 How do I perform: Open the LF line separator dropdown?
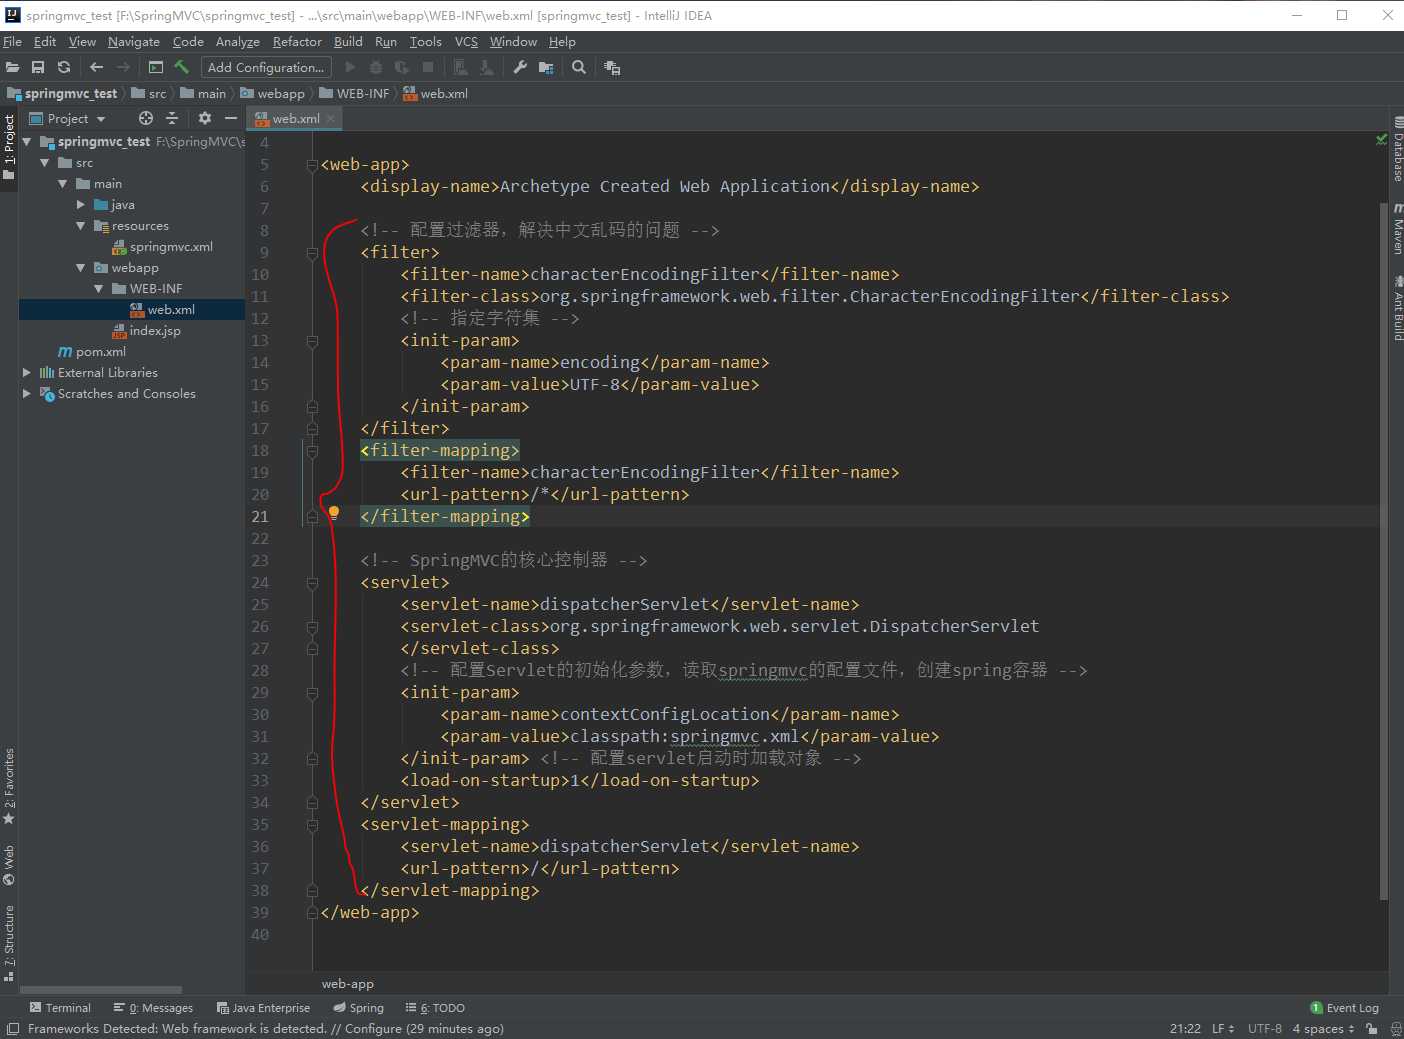pyautogui.click(x=1223, y=1028)
